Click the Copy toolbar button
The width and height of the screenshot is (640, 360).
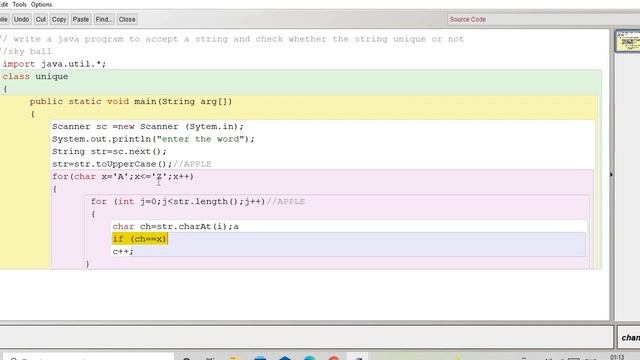(59, 19)
